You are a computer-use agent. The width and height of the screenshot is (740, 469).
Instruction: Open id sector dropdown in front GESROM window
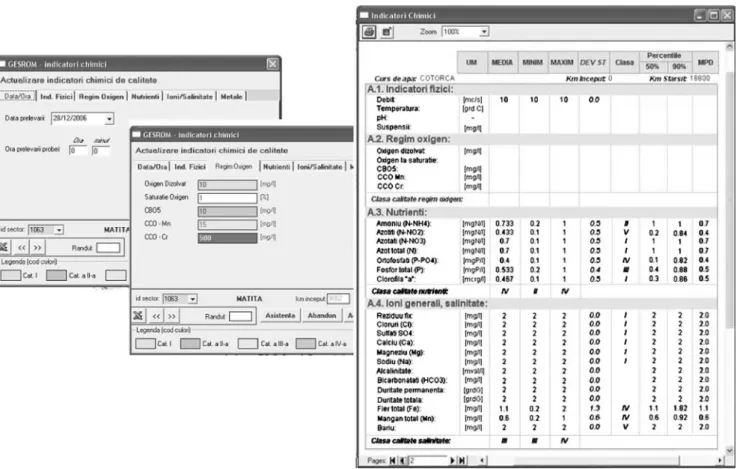[193, 299]
